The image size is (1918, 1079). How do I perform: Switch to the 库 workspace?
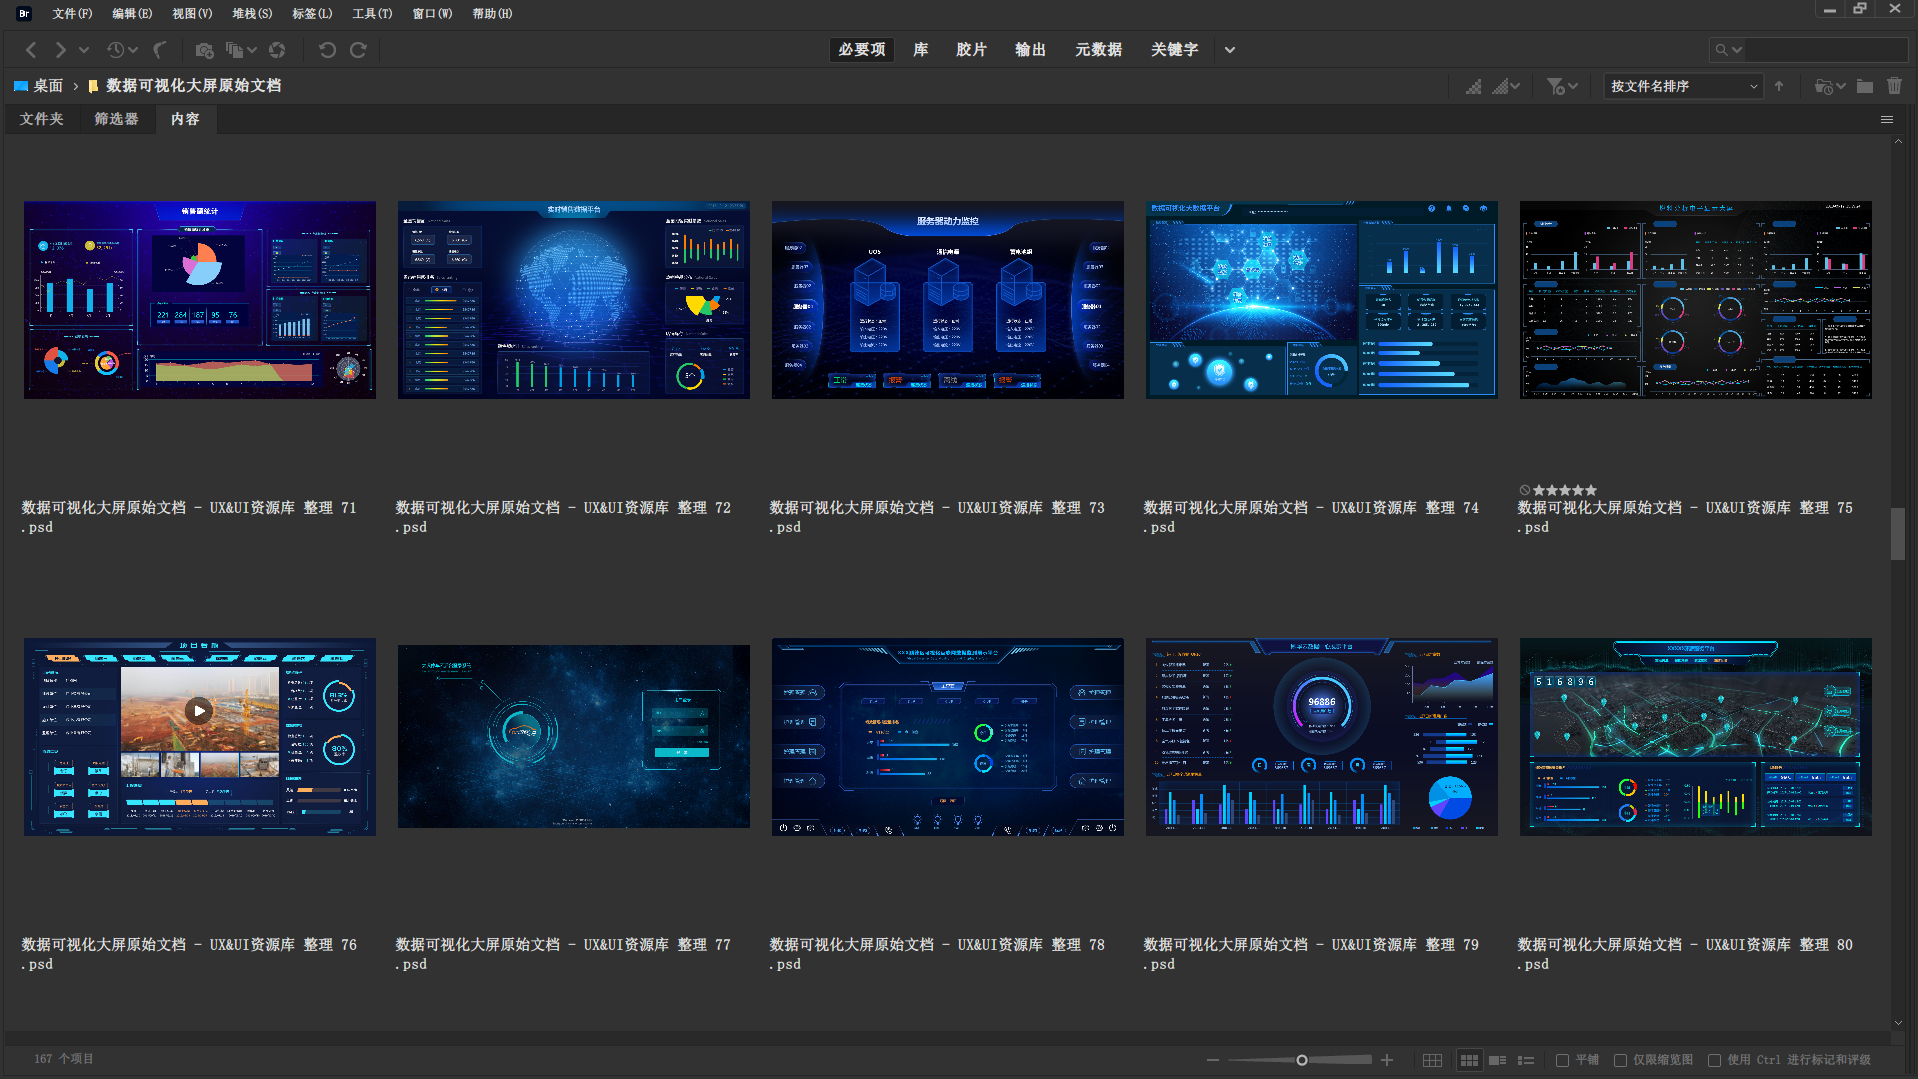pos(921,50)
